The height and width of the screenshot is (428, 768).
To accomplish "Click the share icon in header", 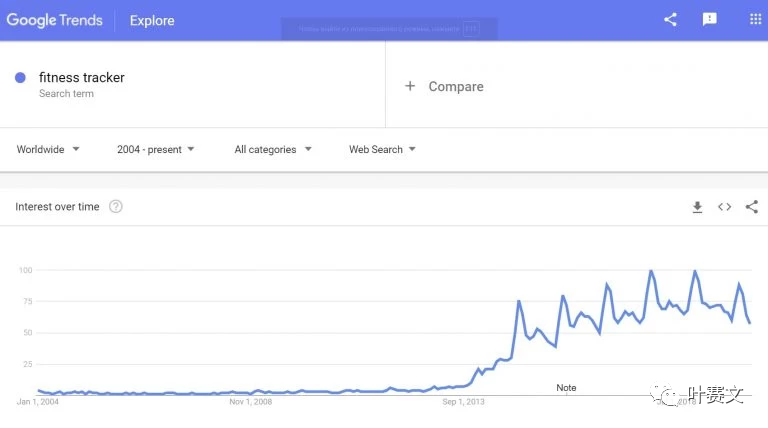I will click(x=670, y=20).
